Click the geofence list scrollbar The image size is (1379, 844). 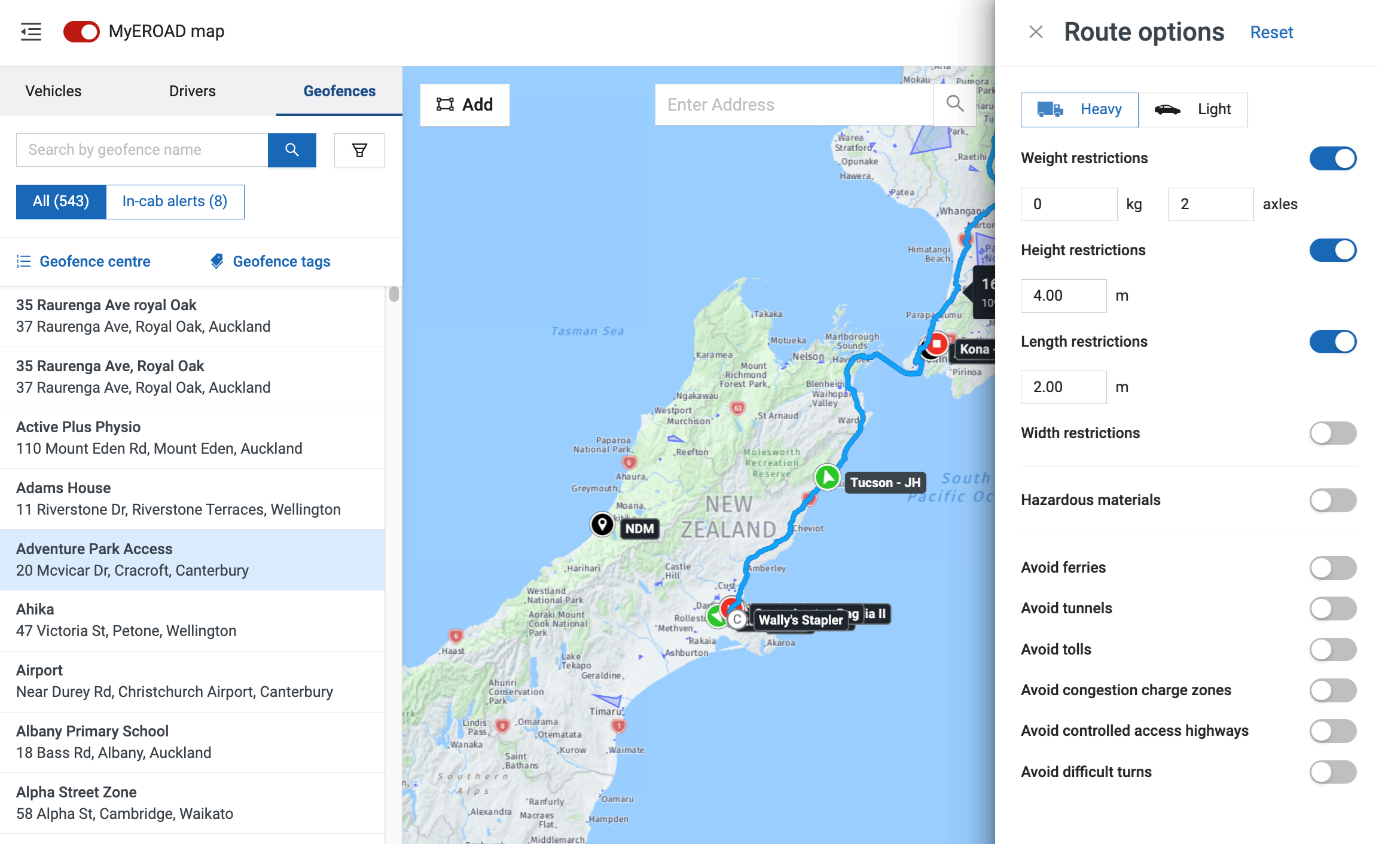pos(394,294)
